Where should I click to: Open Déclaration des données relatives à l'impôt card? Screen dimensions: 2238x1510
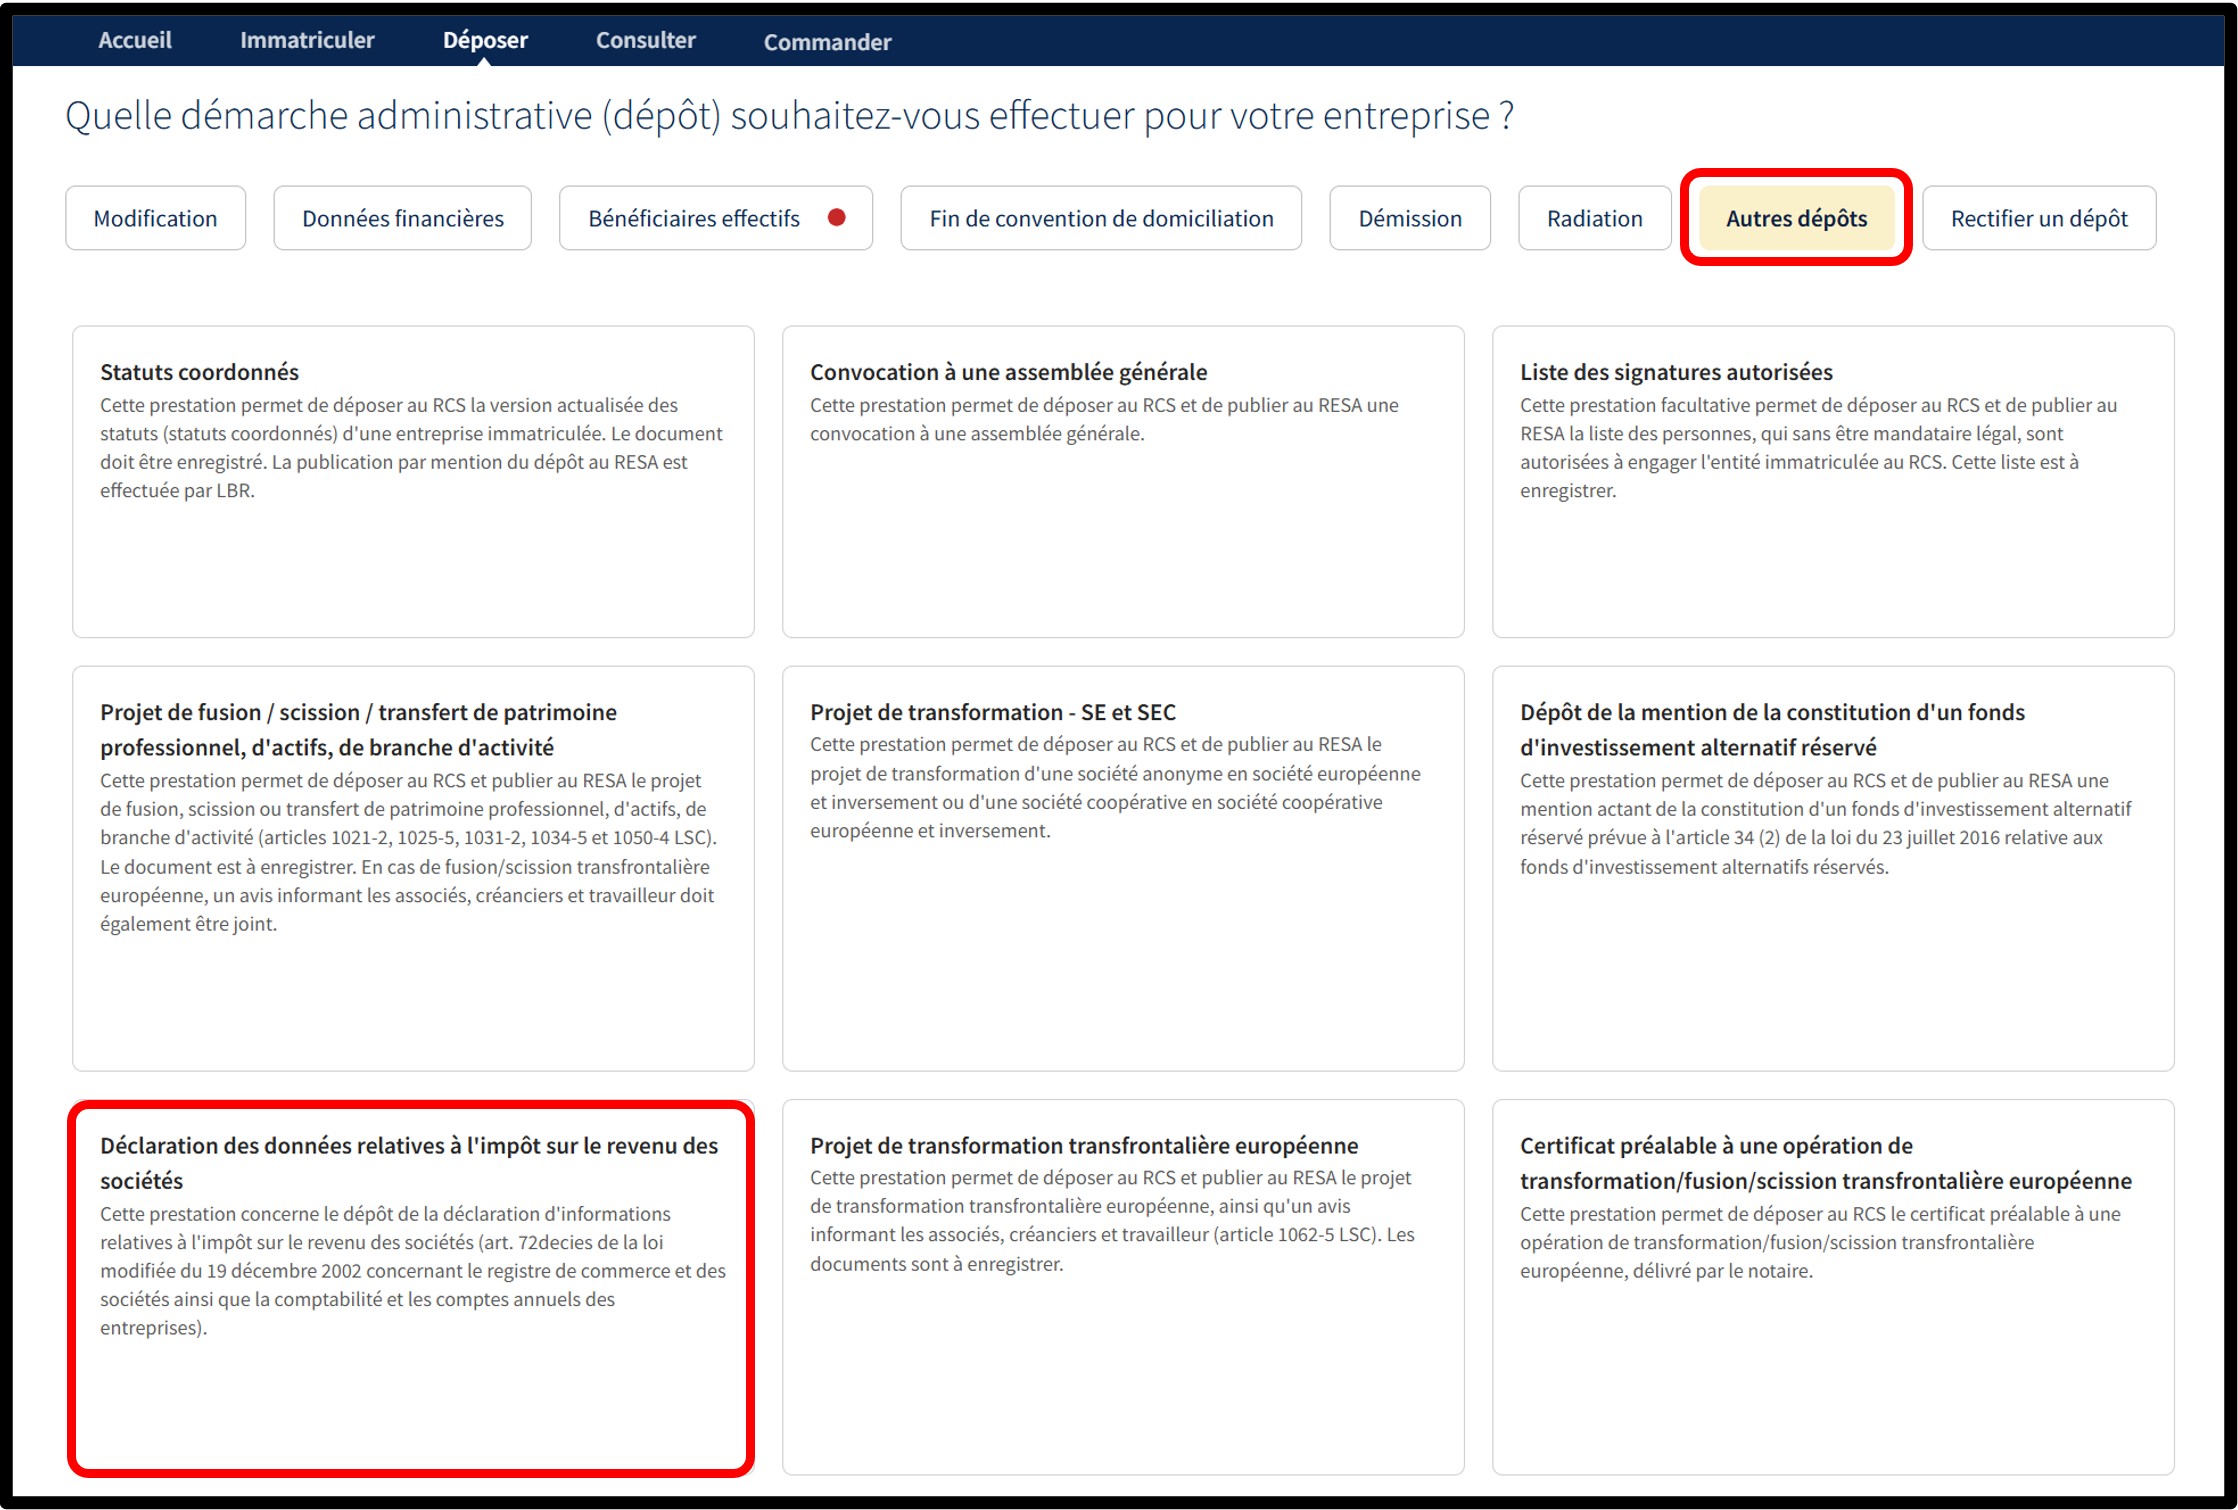(412, 1286)
